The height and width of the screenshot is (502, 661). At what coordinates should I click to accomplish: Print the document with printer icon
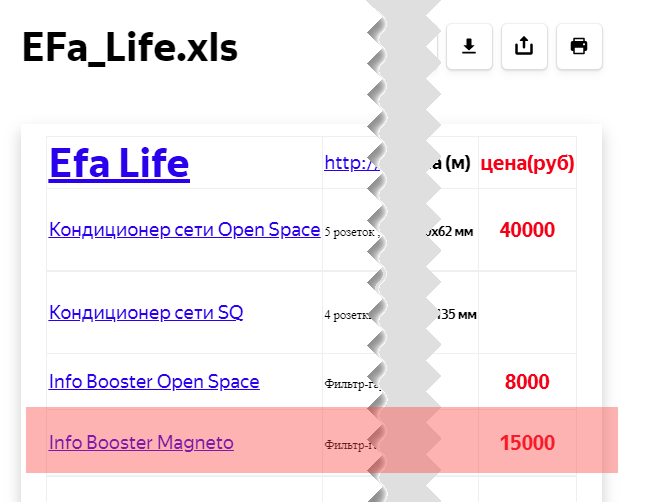point(579,46)
